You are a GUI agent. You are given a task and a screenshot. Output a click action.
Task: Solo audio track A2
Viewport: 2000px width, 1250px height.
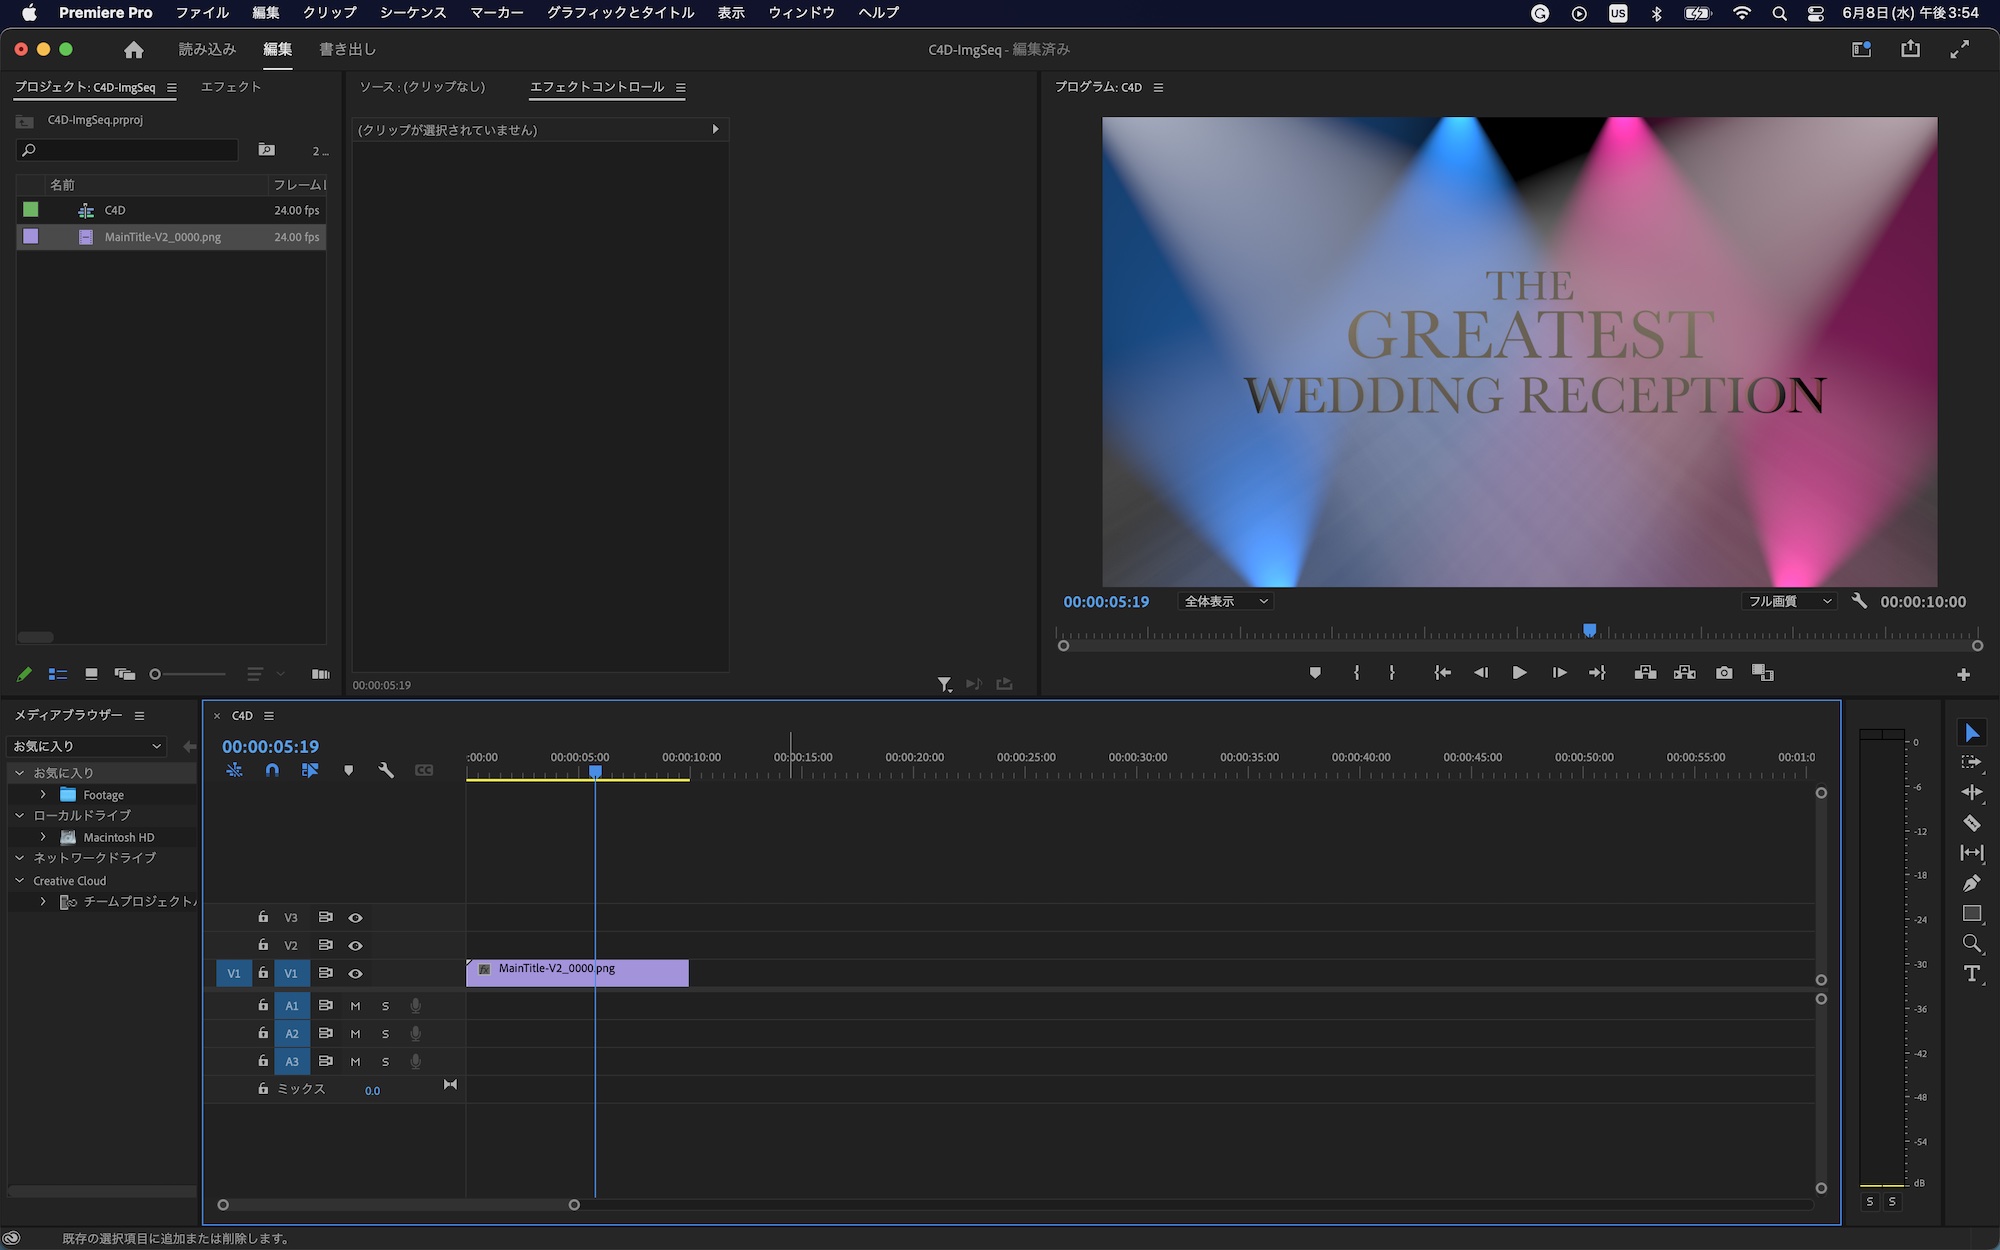click(385, 1034)
